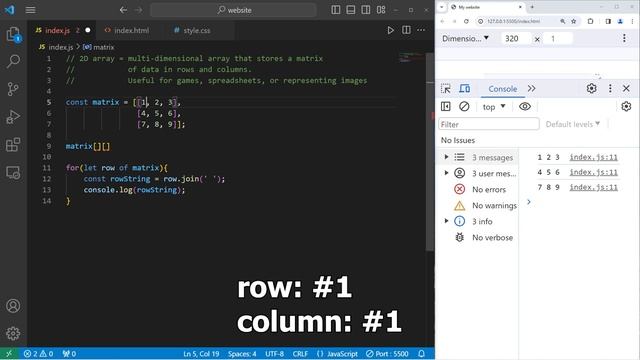Open editor More Actions ellipsis

point(421,30)
